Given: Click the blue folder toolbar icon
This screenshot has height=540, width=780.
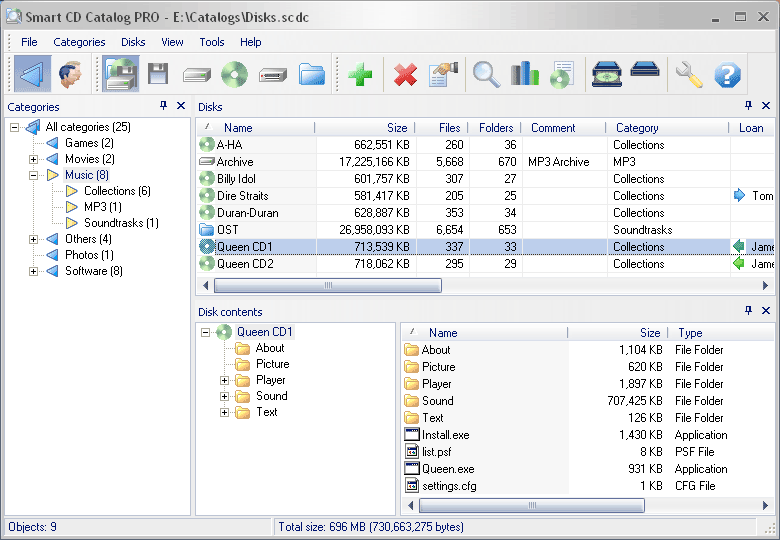Looking at the screenshot, I should point(312,74).
